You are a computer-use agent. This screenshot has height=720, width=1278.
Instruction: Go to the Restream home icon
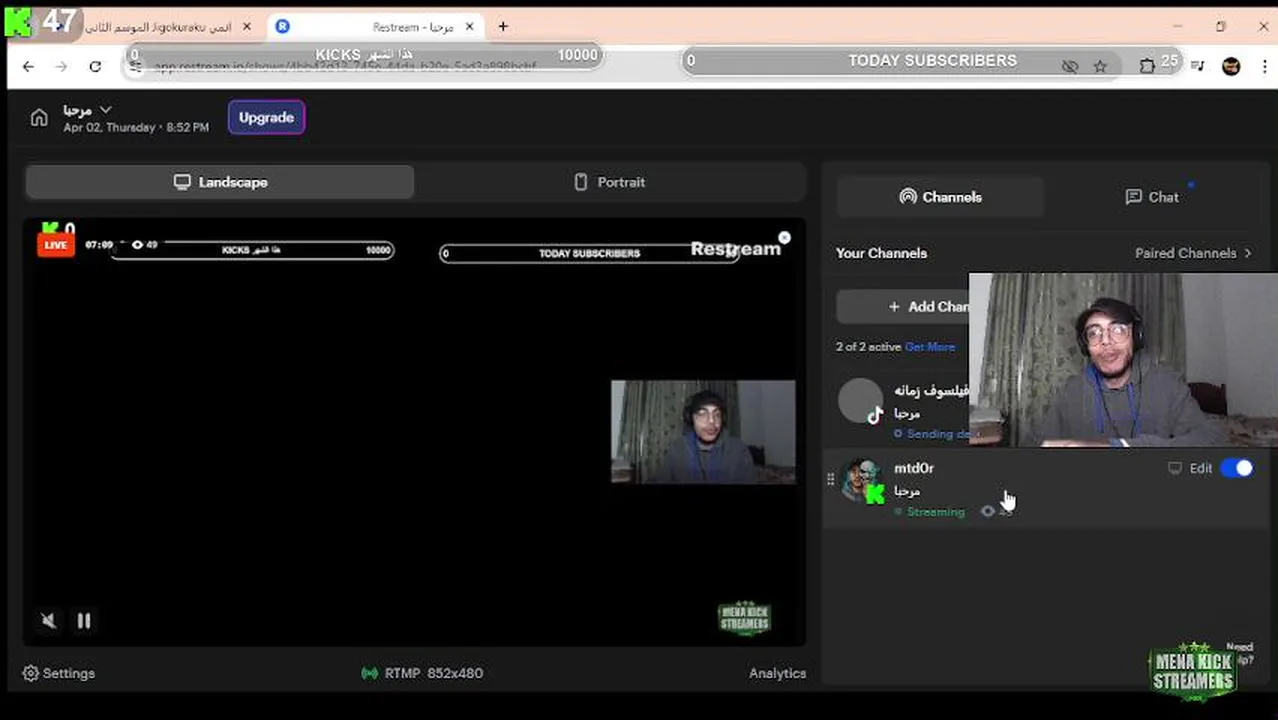pyautogui.click(x=39, y=118)
